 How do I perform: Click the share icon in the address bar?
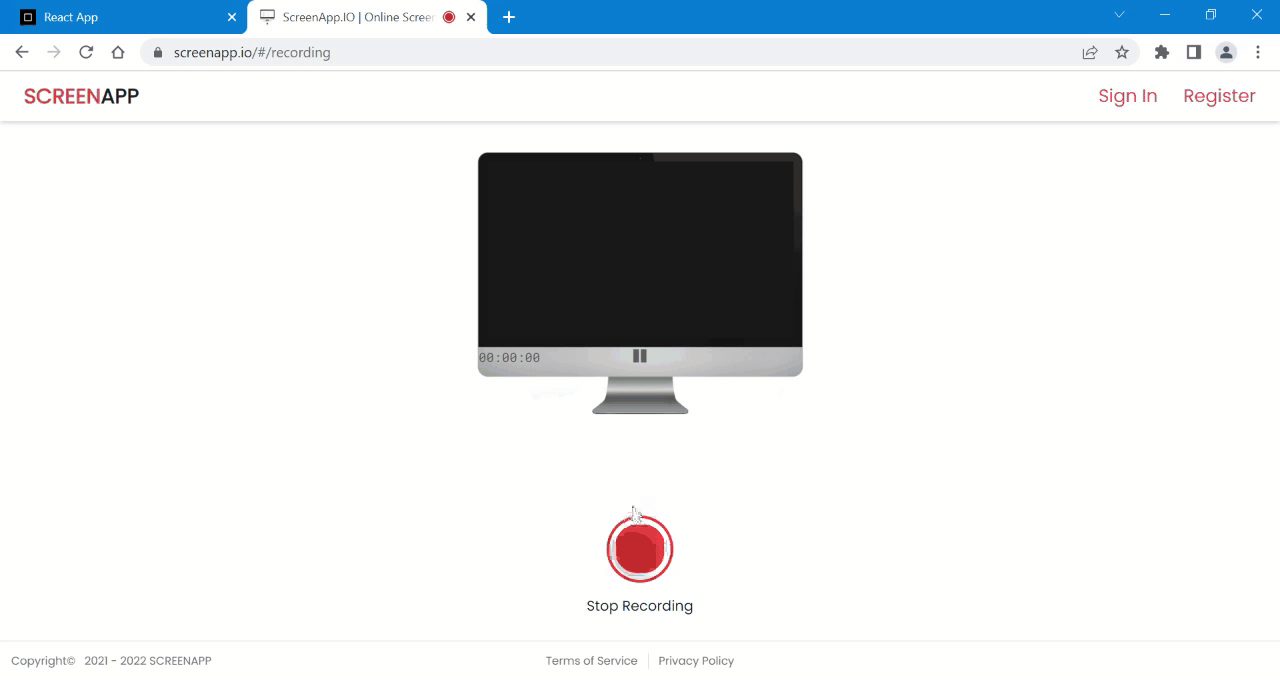[x=1089, y=52]
